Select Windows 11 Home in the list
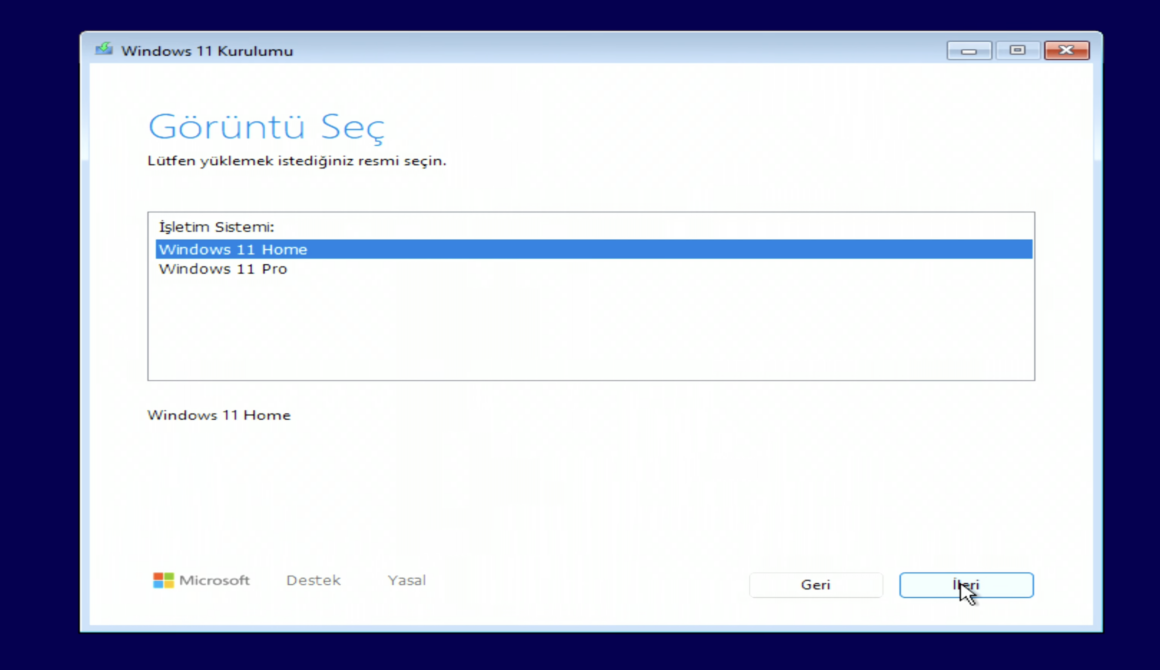This screenshot has width=1160, height=670. (594, 249)
